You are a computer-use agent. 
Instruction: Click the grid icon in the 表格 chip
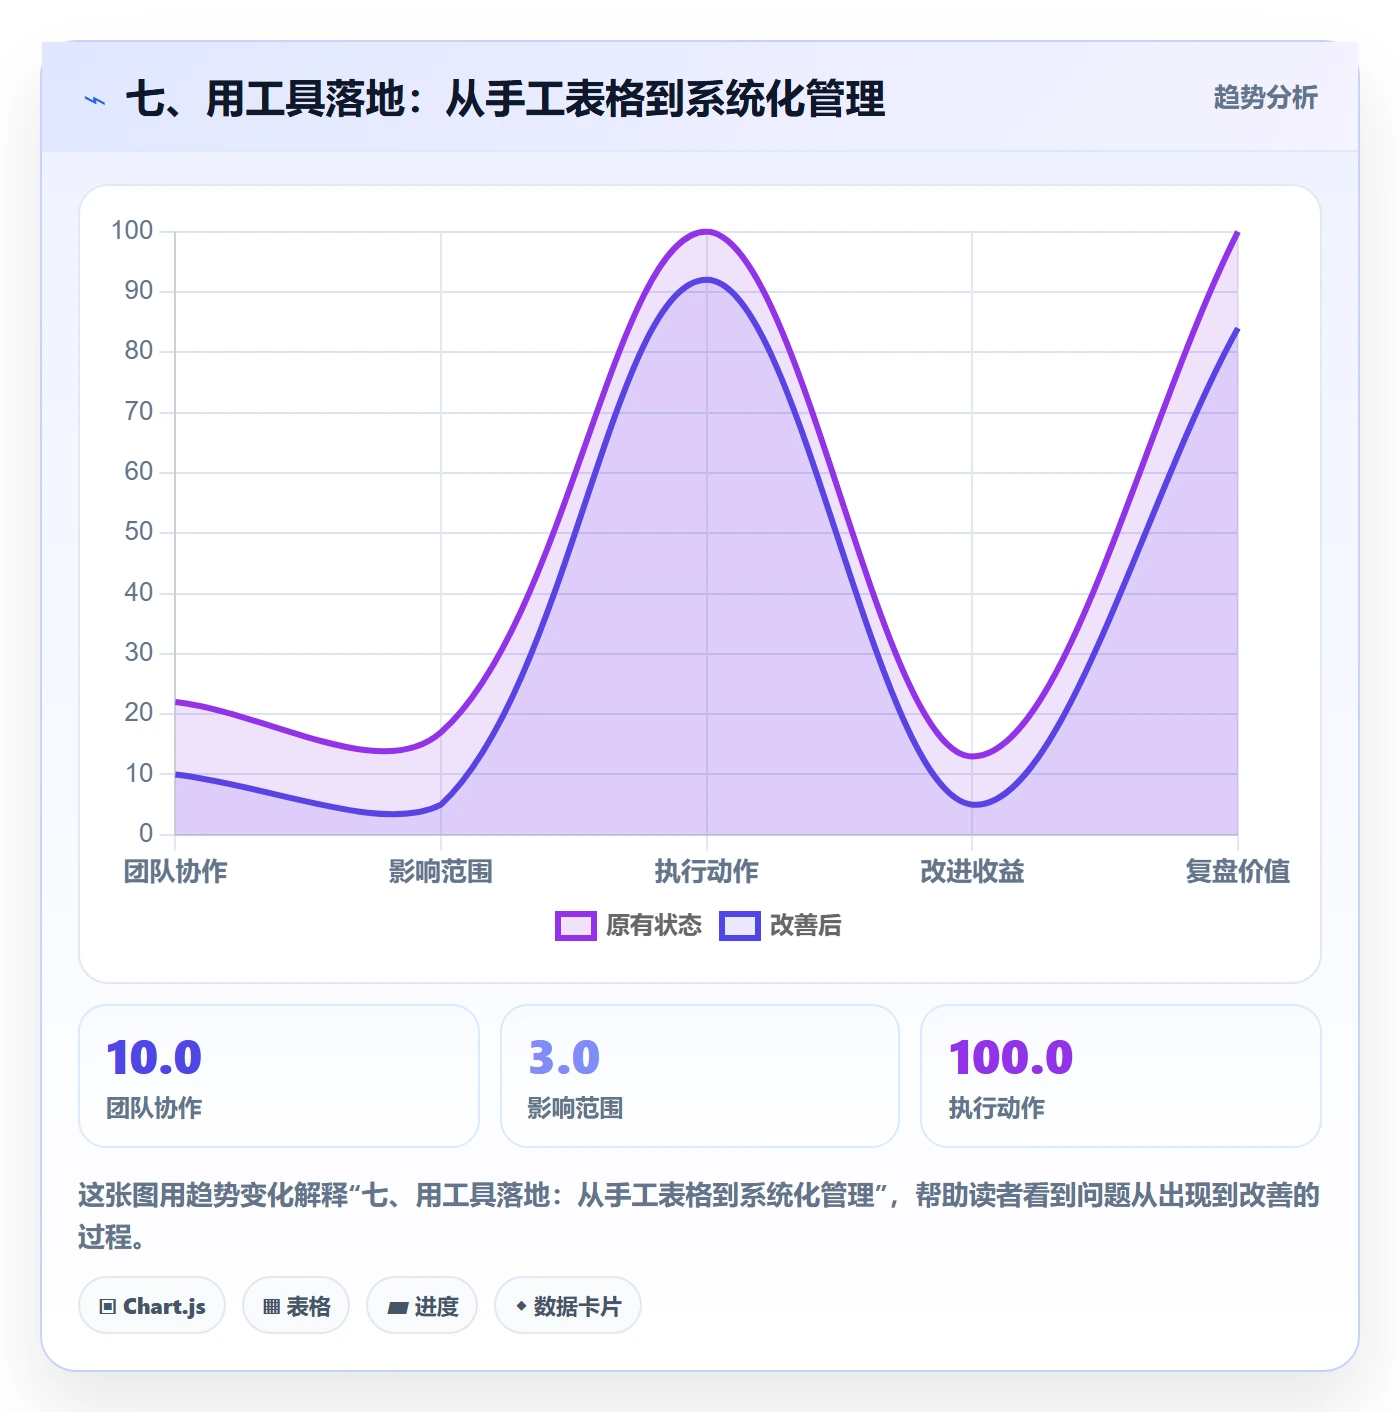pyautogui.click(x=271, y=1307)
